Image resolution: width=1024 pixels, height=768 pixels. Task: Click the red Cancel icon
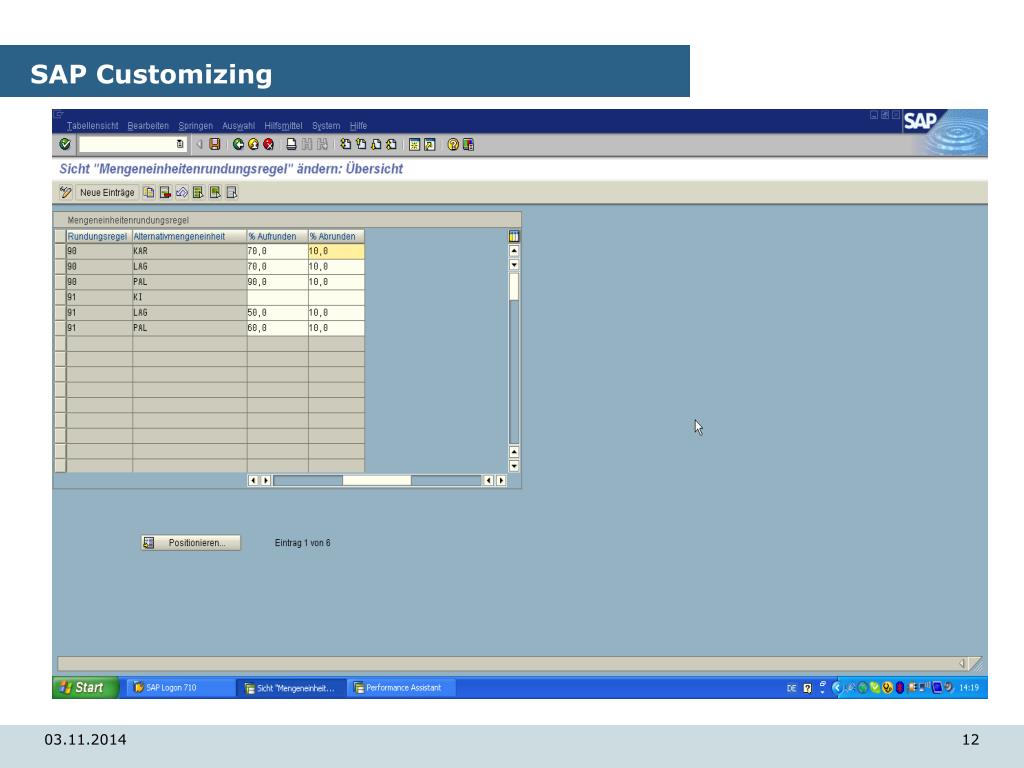pos(268,144)
